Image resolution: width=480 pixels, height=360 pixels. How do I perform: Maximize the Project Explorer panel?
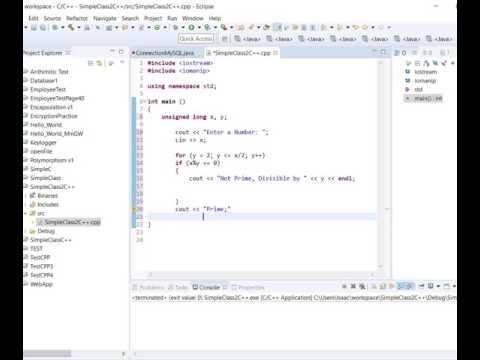pyautogui.click(x=121, y=52)
